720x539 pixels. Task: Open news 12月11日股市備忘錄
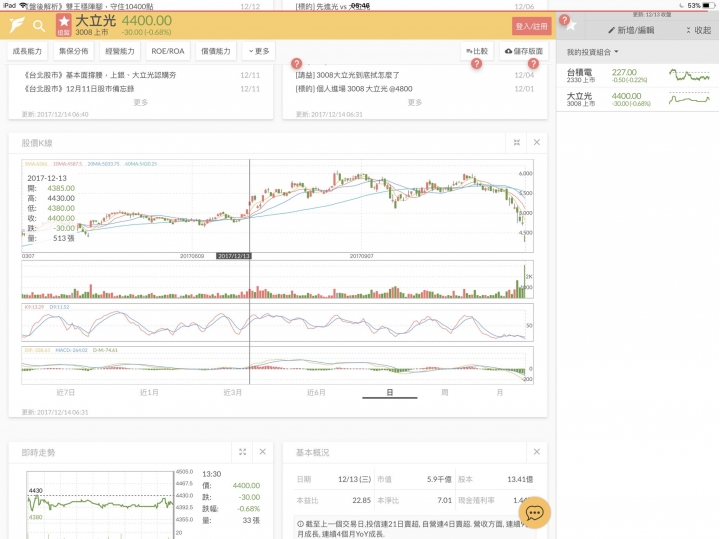(79, 89)
